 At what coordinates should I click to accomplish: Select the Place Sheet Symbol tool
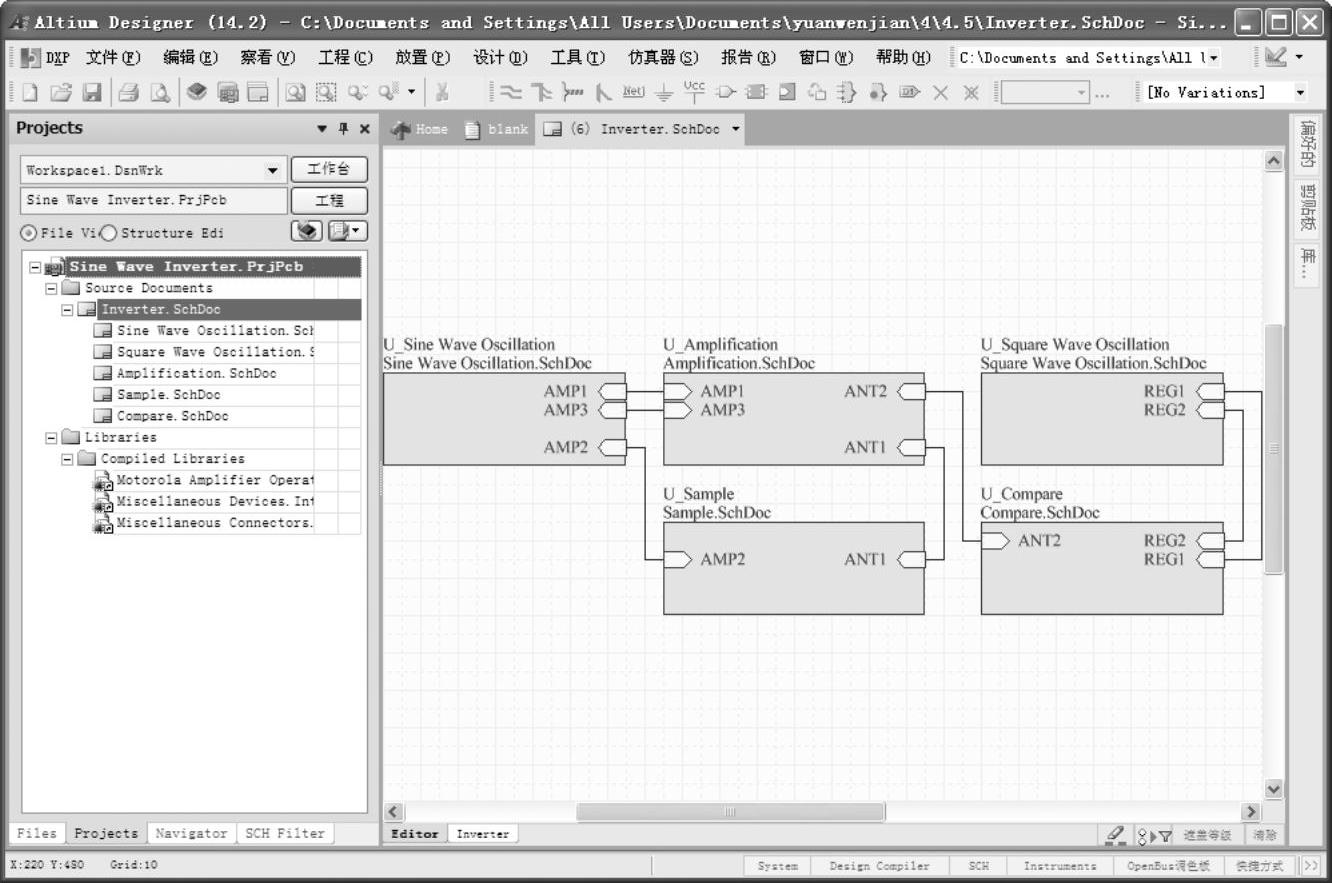click(x=756, y=93)
